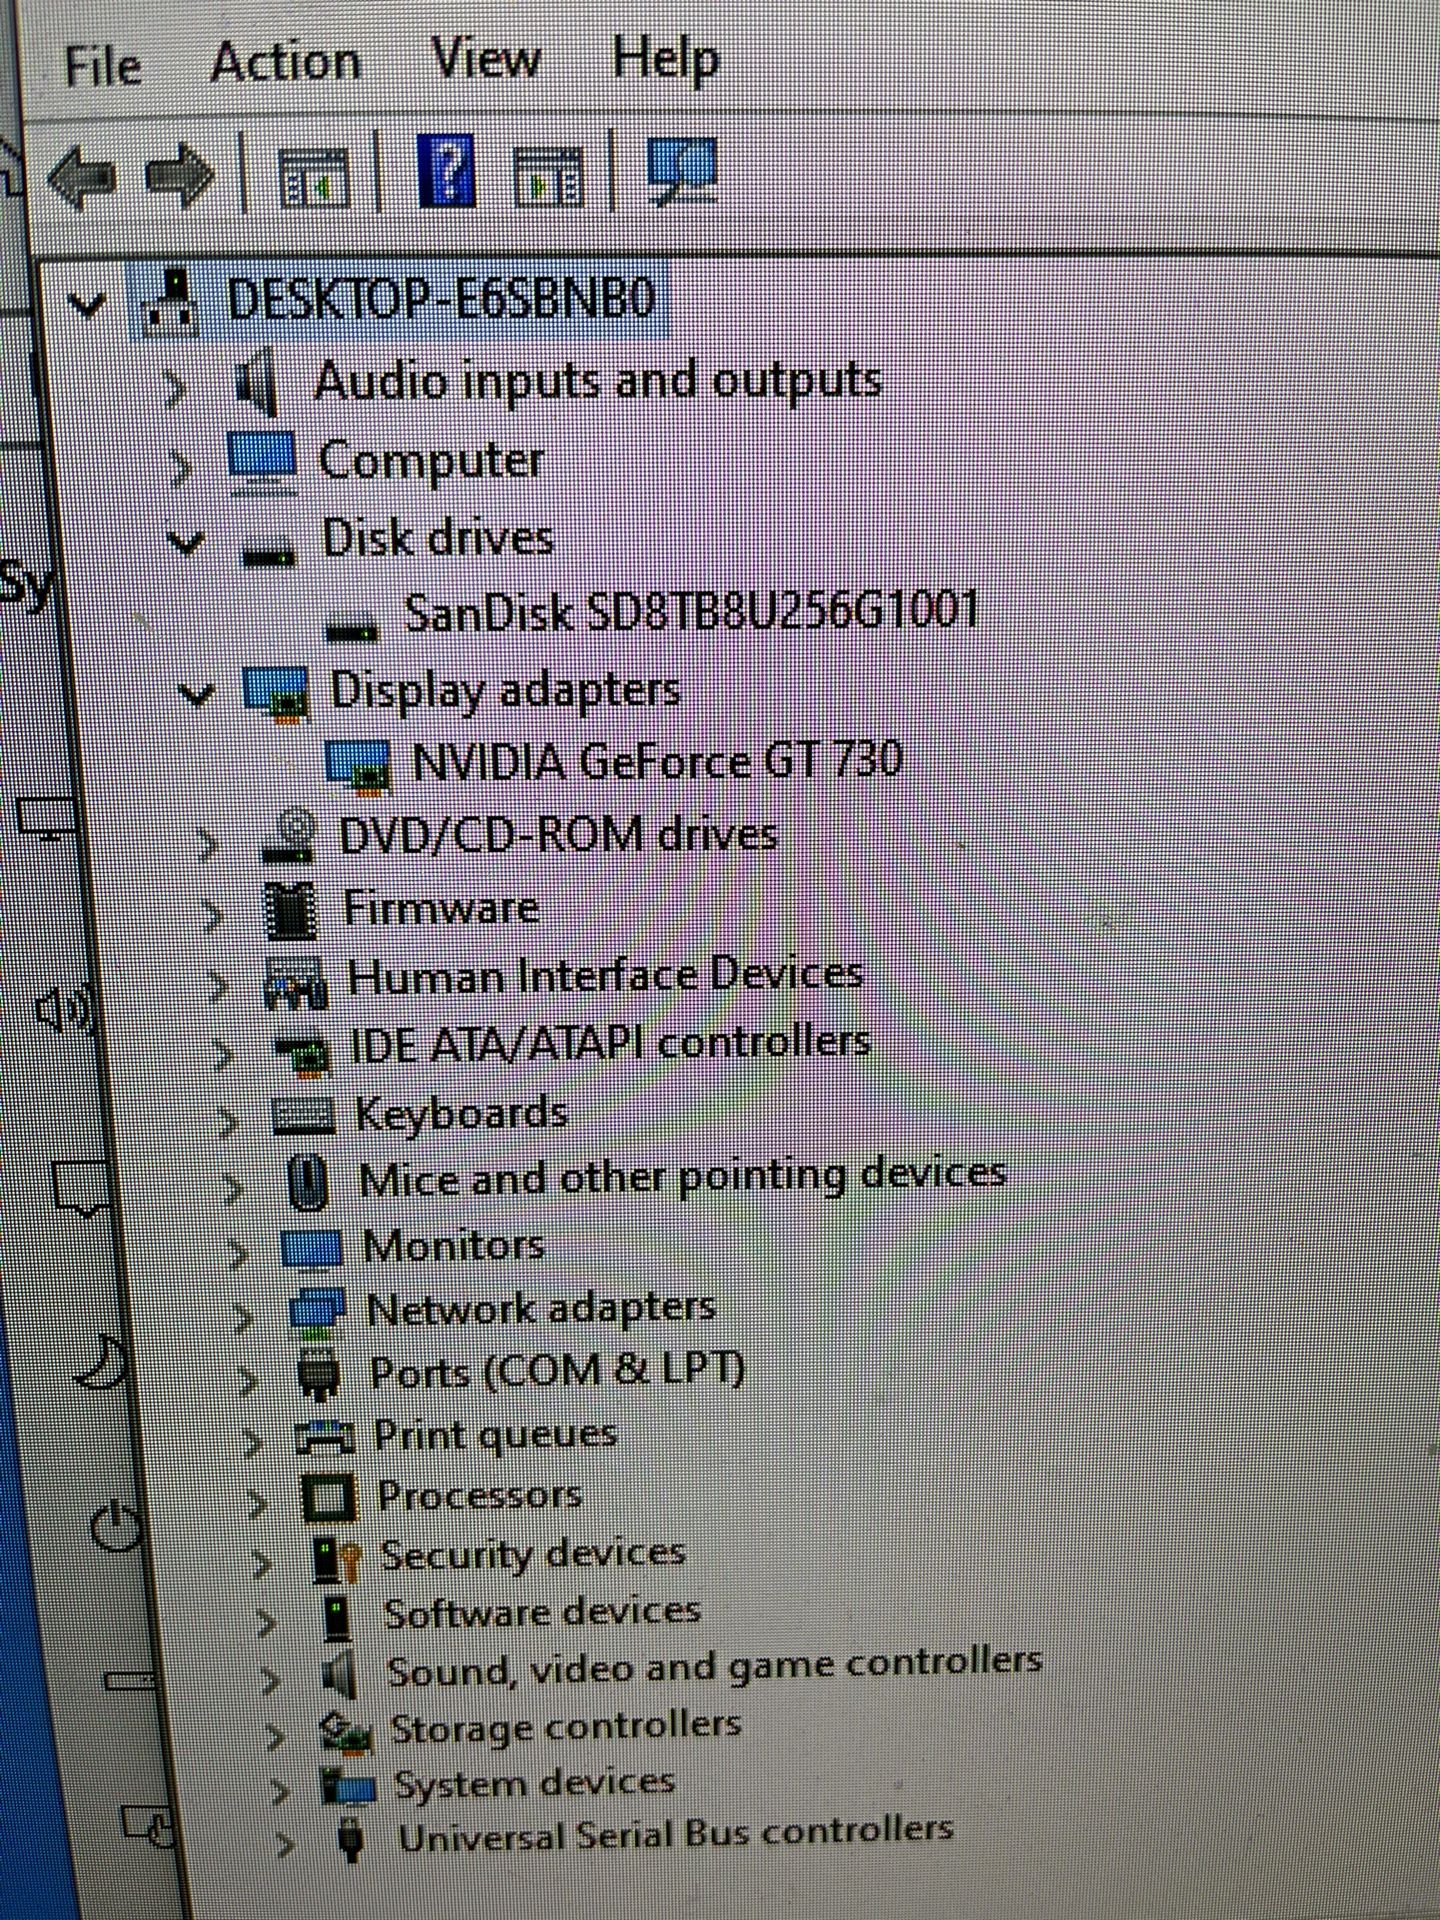Click the Computer category monitor icon
The height and width of the screenshot is (1920, 1440).
[262, 463]
